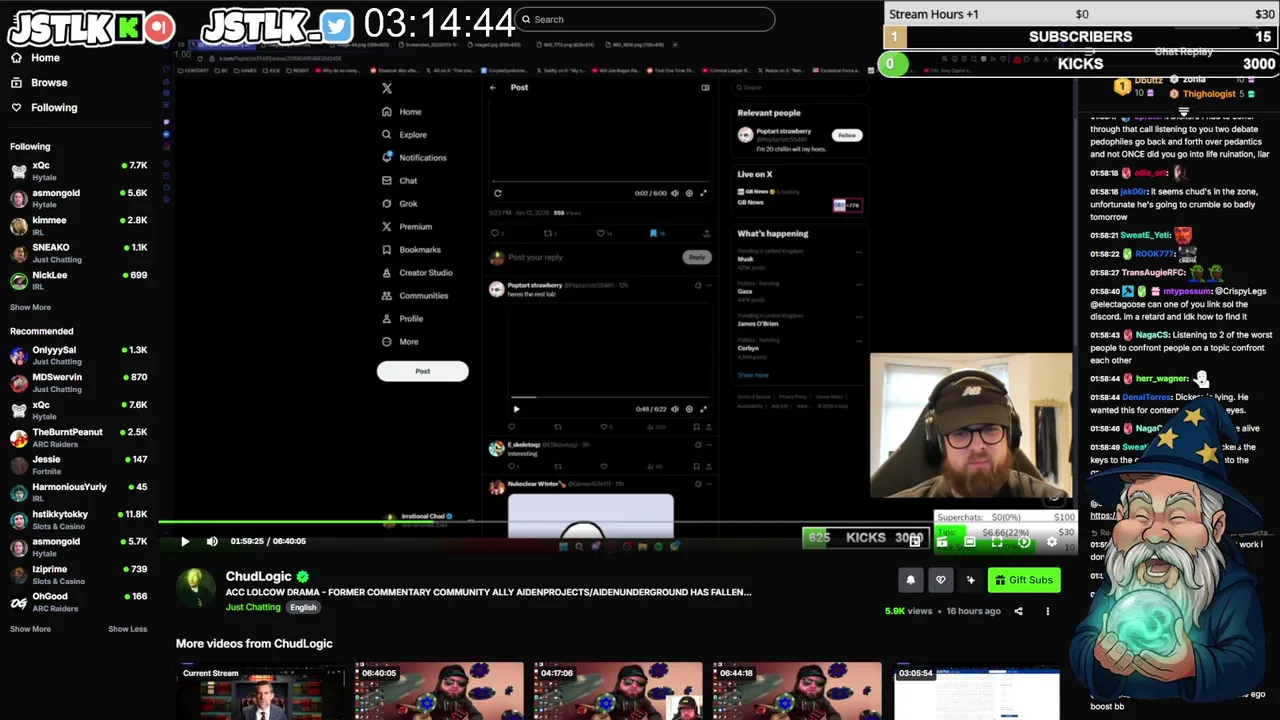Screen dimensions: 1280x720
Task: Click the white Post button in the X sidebar
Action: coord(422,371)
